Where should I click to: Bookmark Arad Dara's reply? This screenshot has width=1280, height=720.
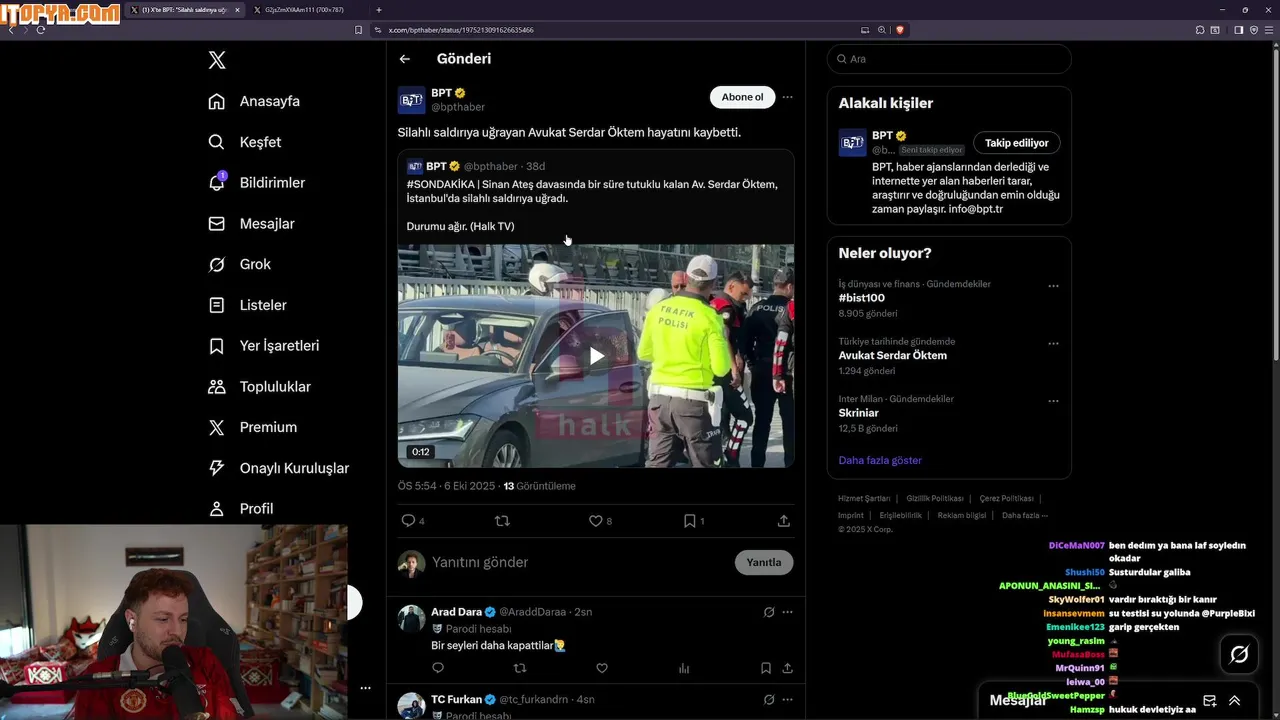(x=765, y=668)
